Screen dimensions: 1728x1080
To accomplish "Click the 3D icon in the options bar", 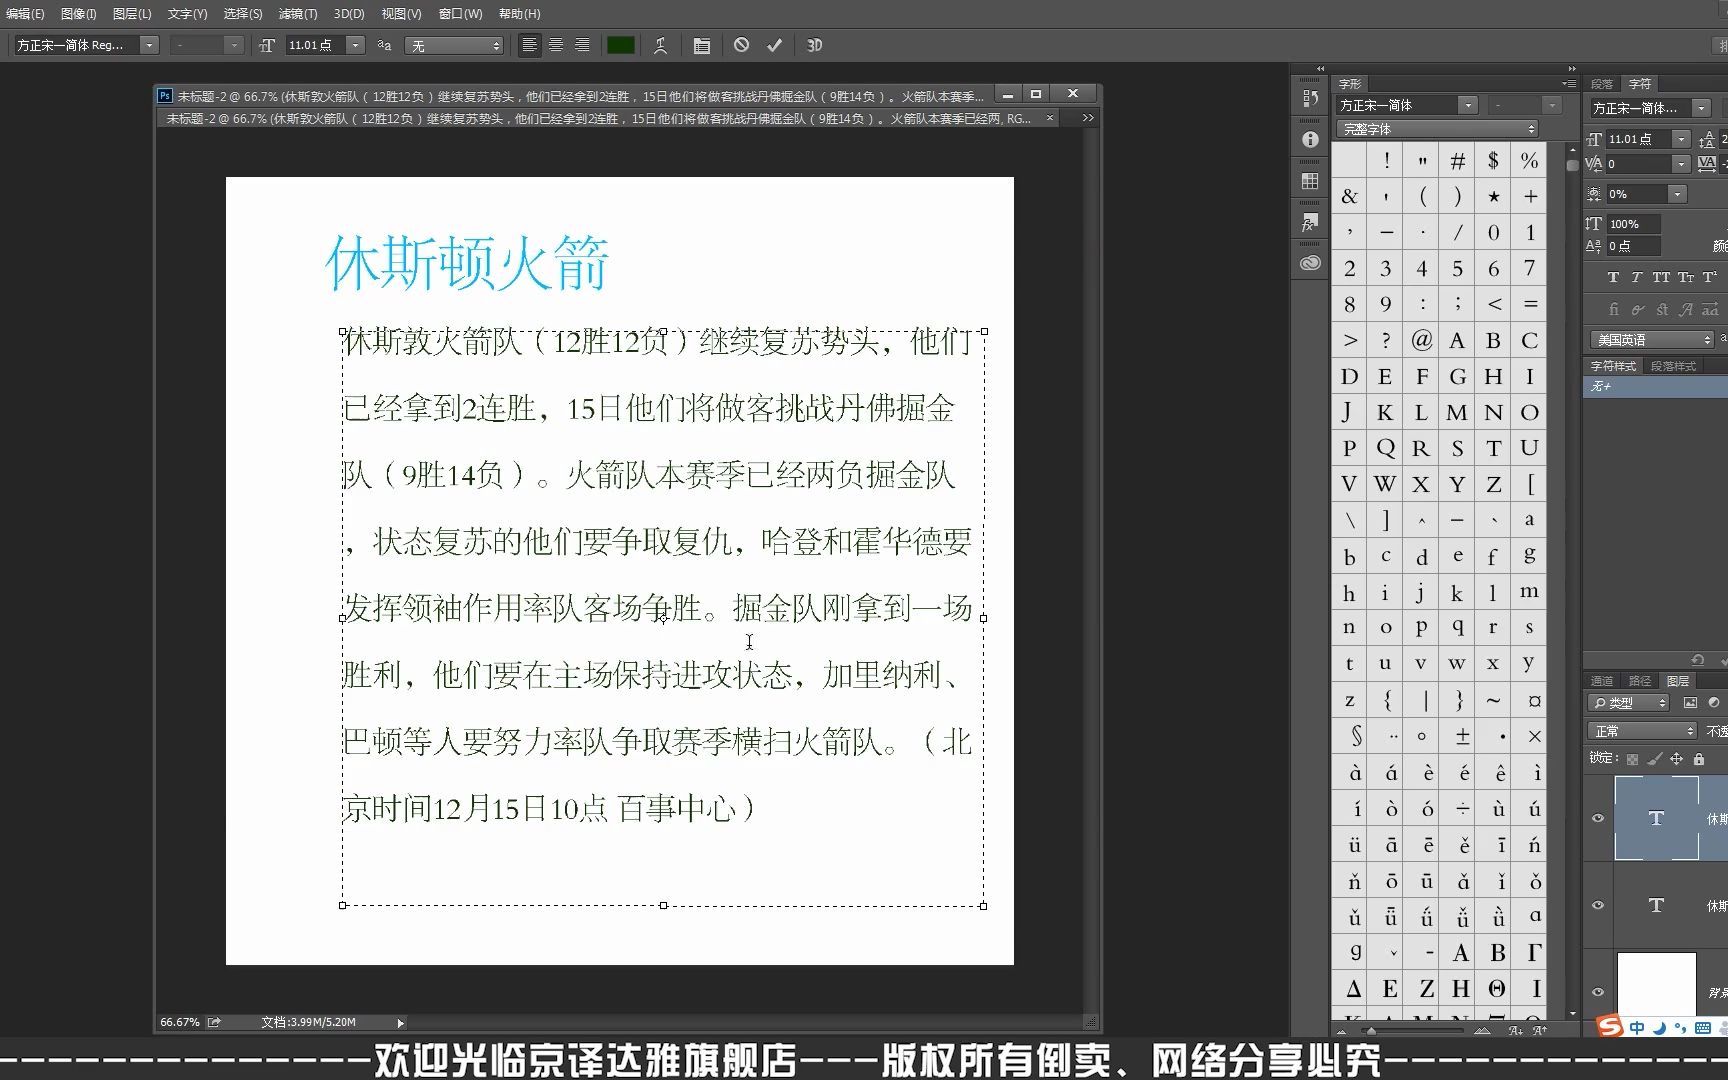I will pyautogui.click(x=814, y=45).
